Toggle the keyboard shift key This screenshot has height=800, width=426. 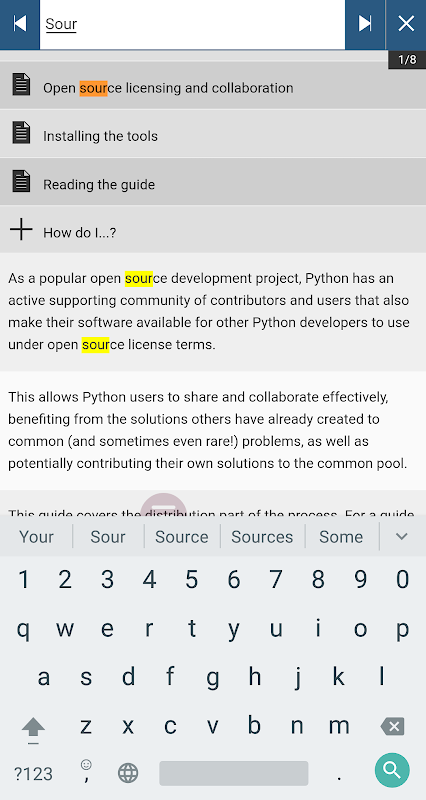[x=33, y=728]
